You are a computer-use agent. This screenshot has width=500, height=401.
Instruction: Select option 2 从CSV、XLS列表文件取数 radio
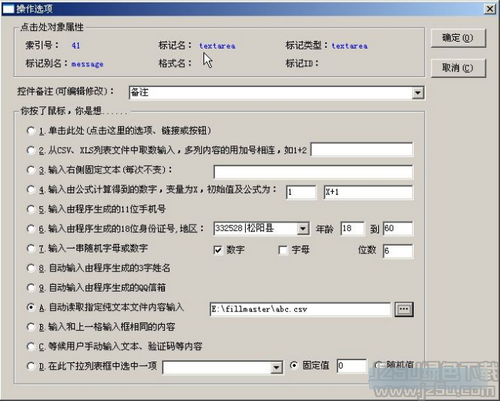coord(30,150)
